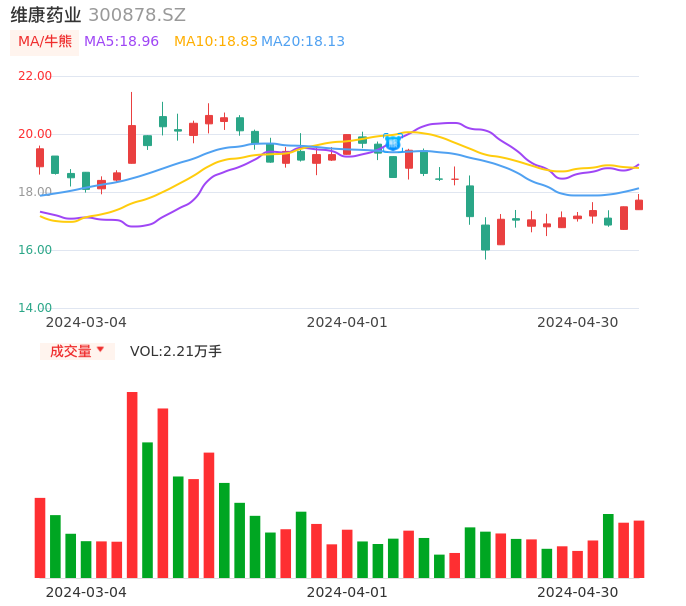Click the tallest green volume bar

coord(147,510)
